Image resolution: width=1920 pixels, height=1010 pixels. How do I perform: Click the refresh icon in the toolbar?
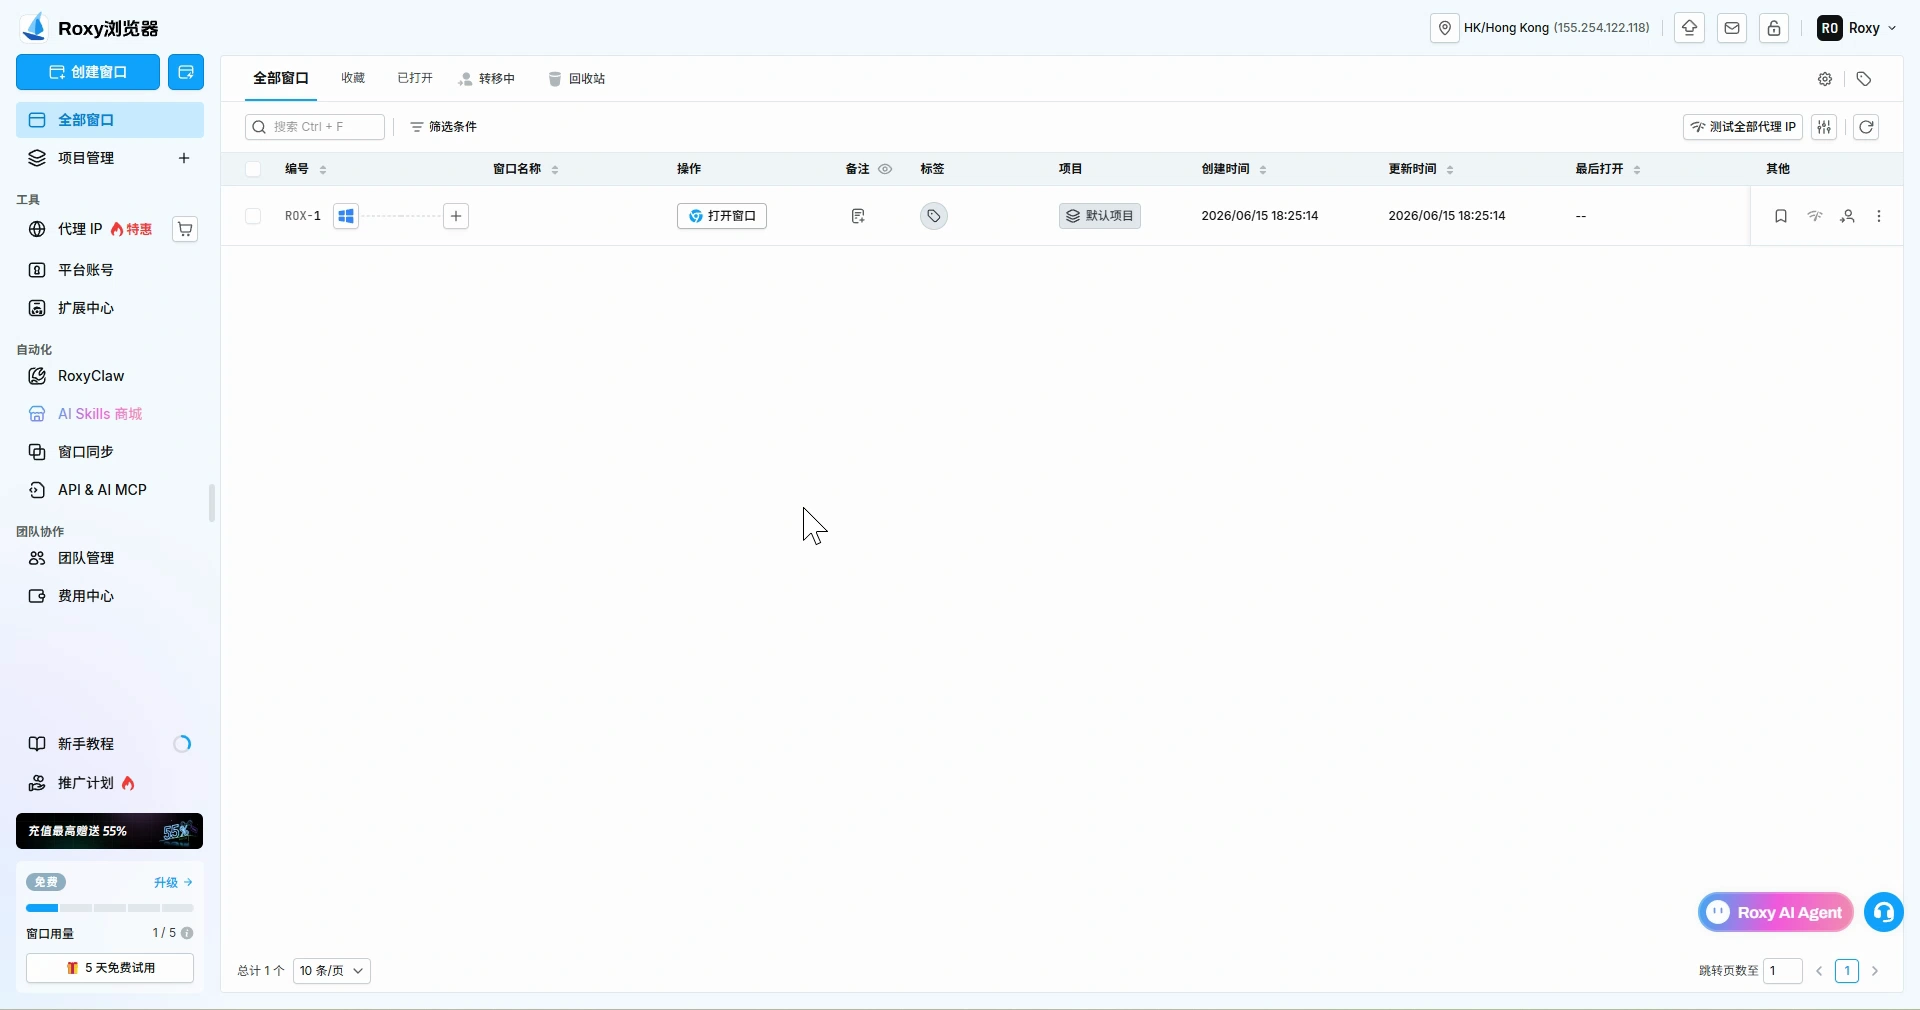point(1866,127)
